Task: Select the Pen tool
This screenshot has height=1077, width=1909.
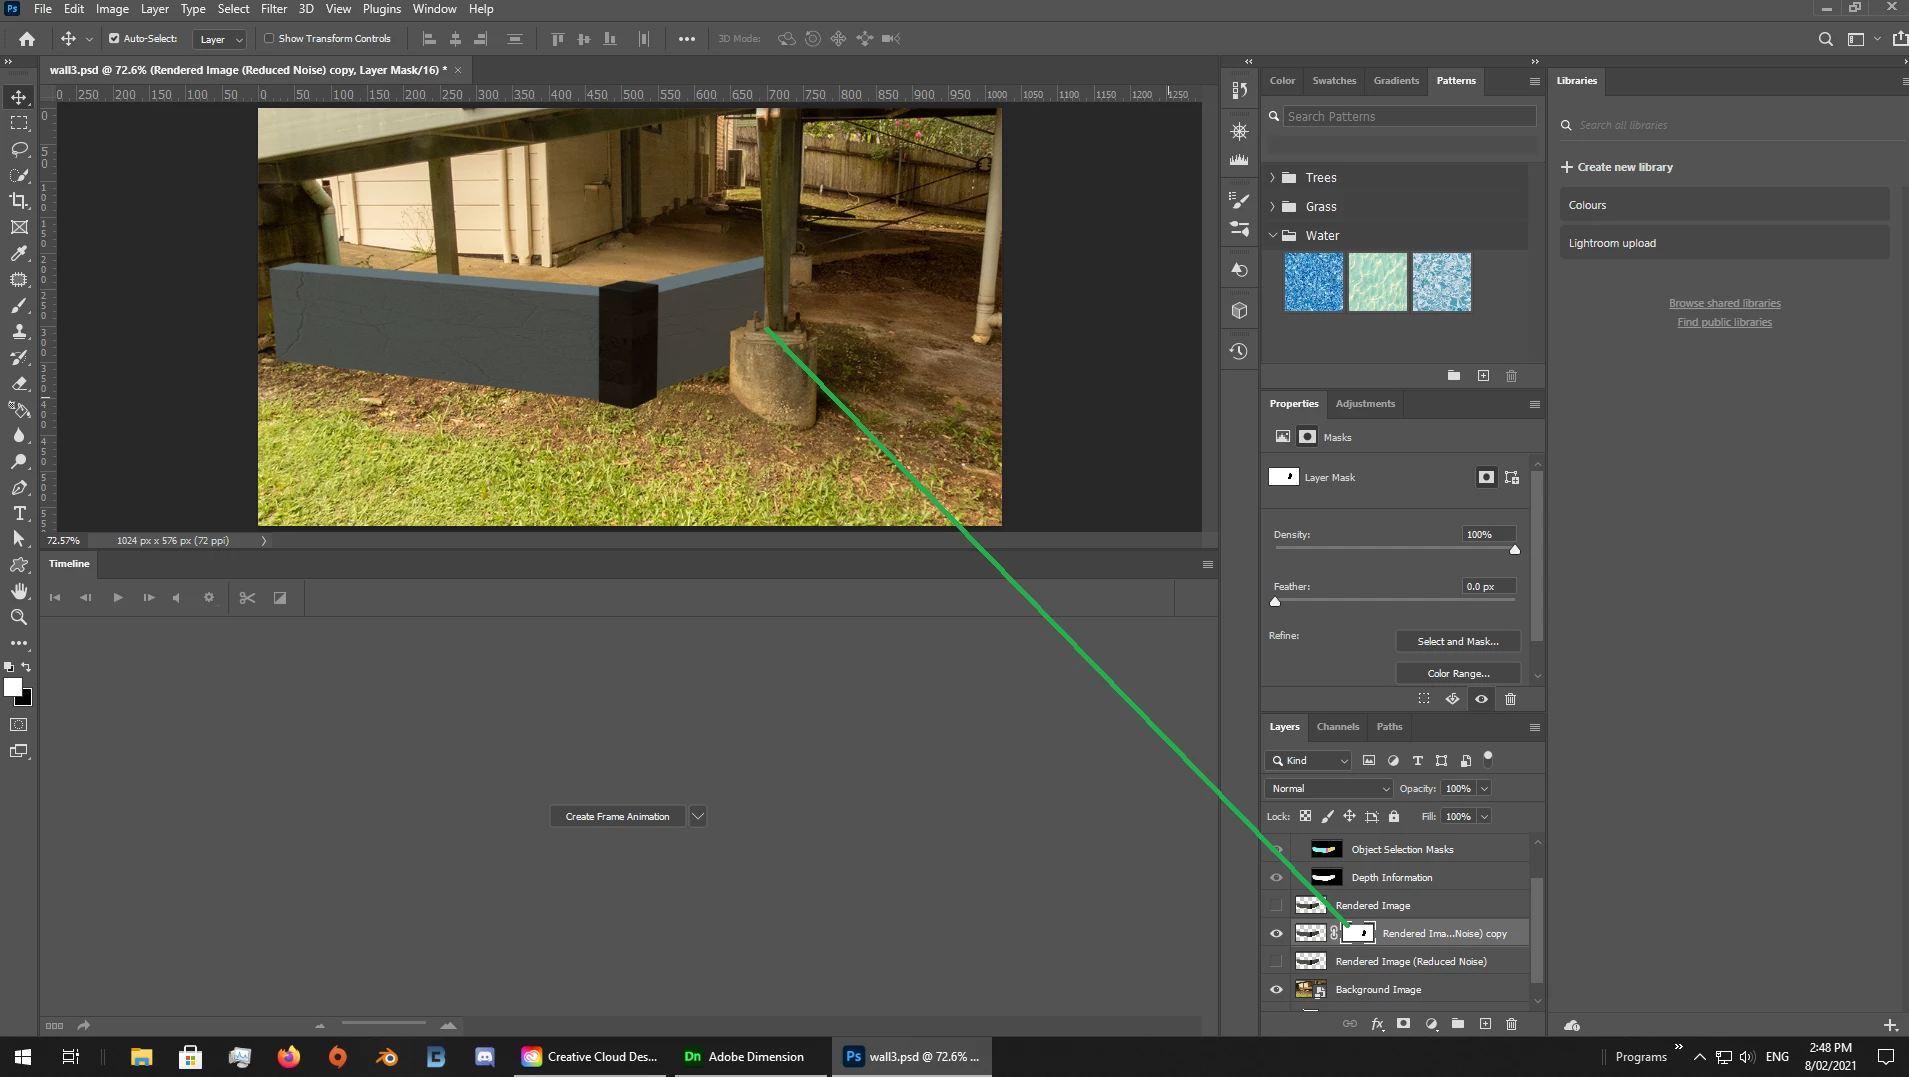Action: [19, 487]
